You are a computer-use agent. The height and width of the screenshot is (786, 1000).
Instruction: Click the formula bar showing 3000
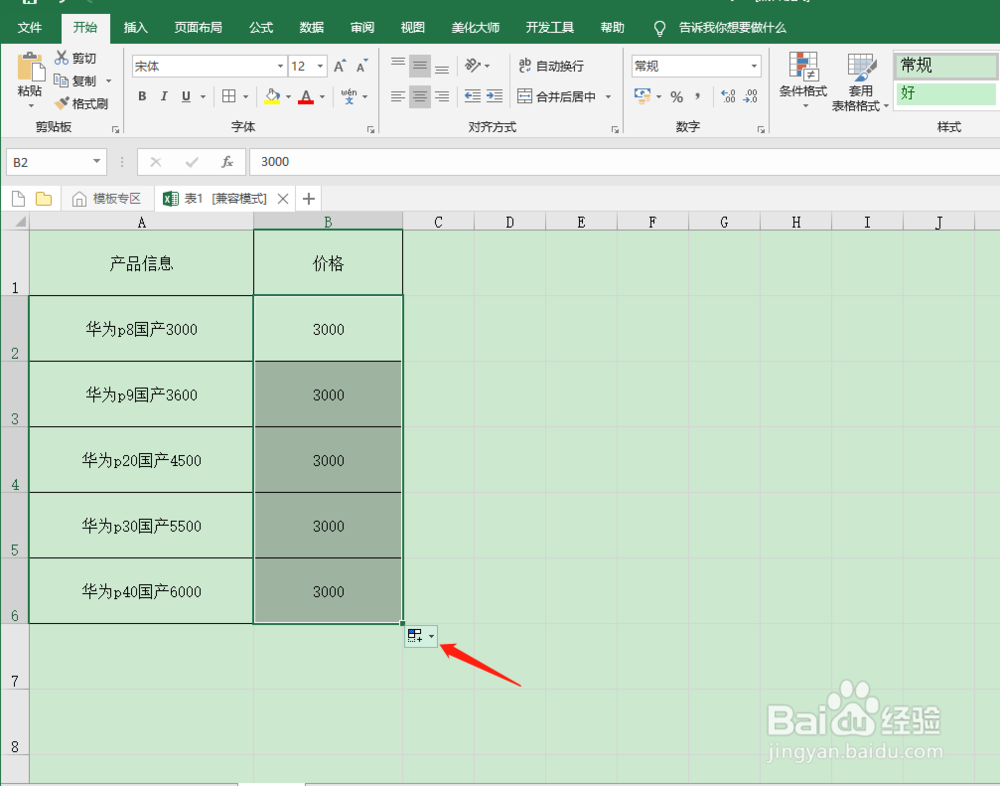(624, 161)
